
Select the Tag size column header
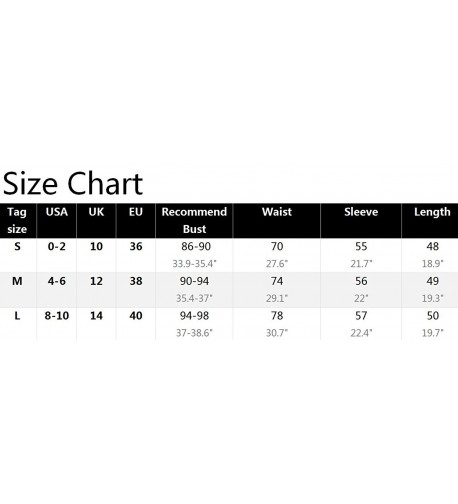click(17, 220)
